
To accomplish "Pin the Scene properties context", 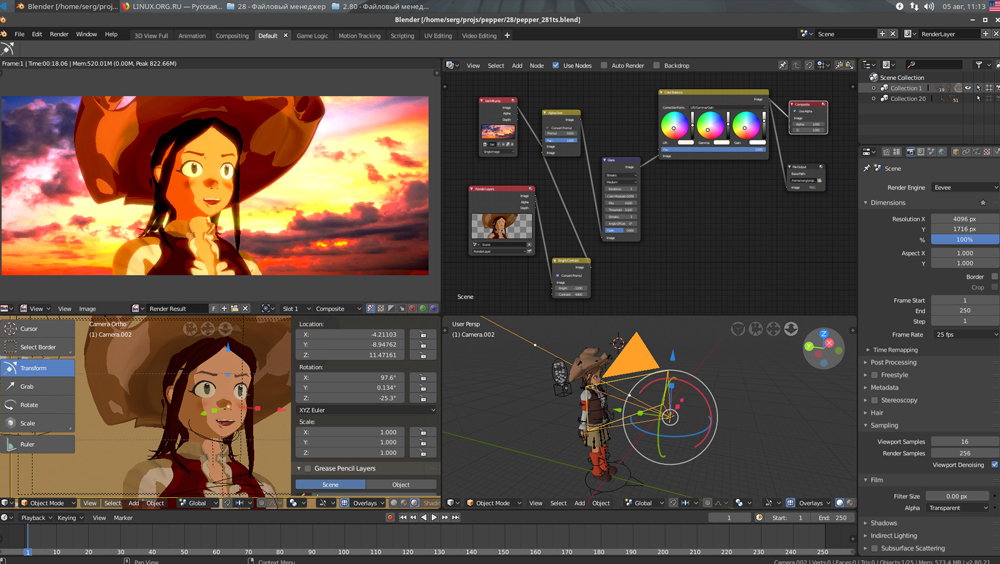I will (x=866, y=168).
